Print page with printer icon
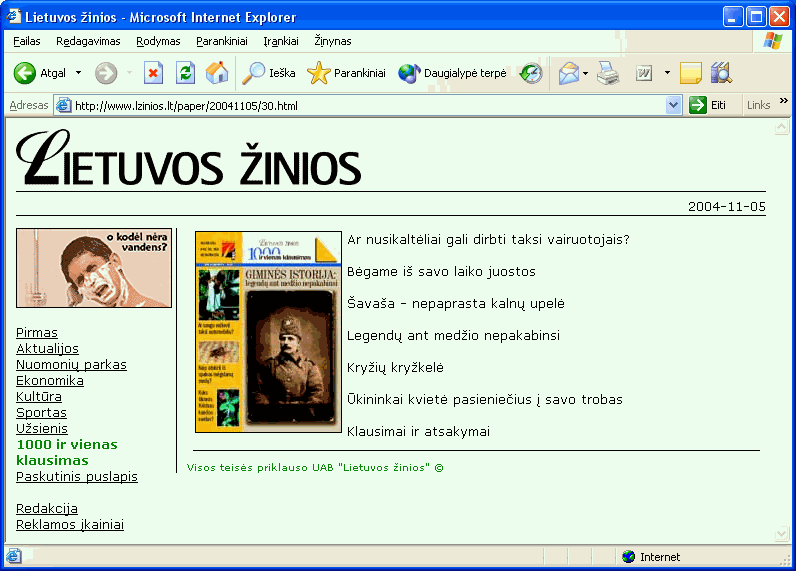796x571 pixels. (x=608, y=73)
